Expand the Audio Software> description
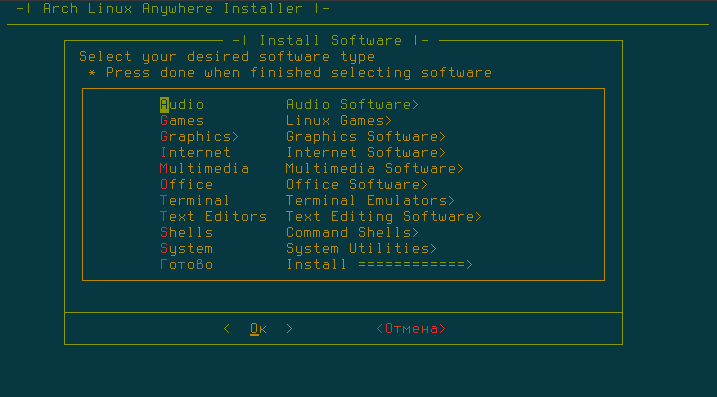The image size is (717, 397). (x=353, y=105)
